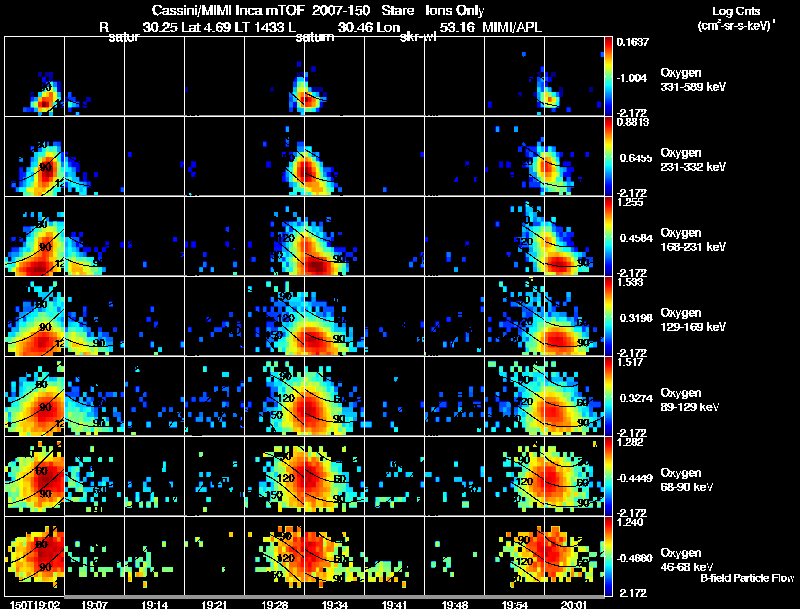Click the '0.1637' colorbar maximum value
This screenshot has width=800, height=609.
[633, 42]
